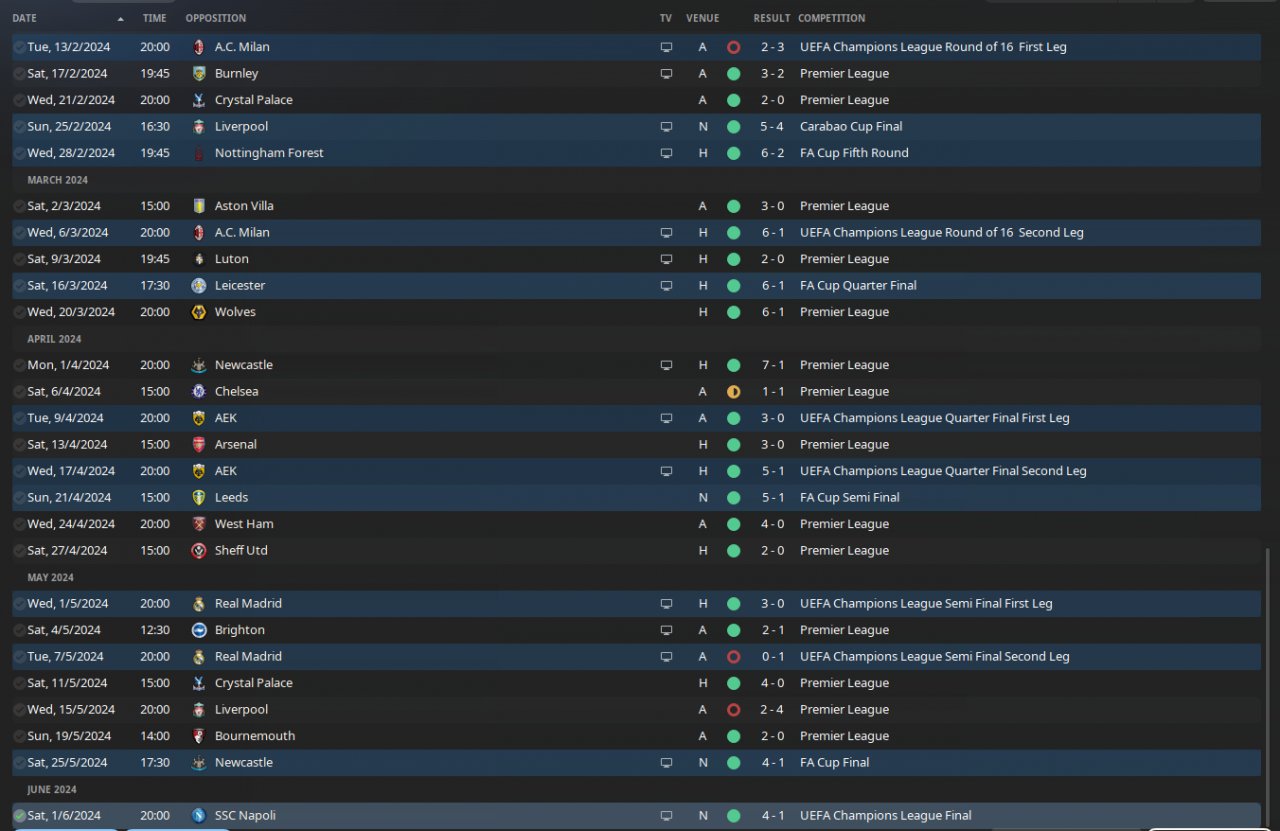Screen dimensions: 1280x831
Task: Select the SSC Napoli badge icon
Action: (199, 816)
